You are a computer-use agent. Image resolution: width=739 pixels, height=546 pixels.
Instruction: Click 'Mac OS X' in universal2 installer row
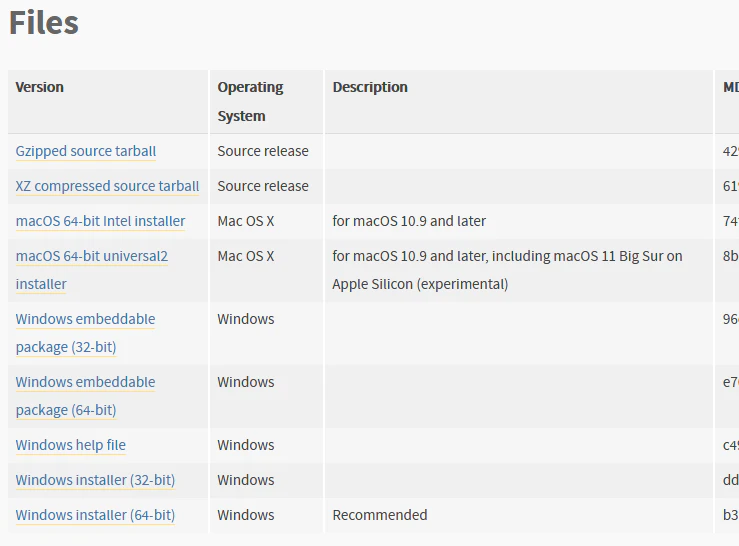click(246, 256)
